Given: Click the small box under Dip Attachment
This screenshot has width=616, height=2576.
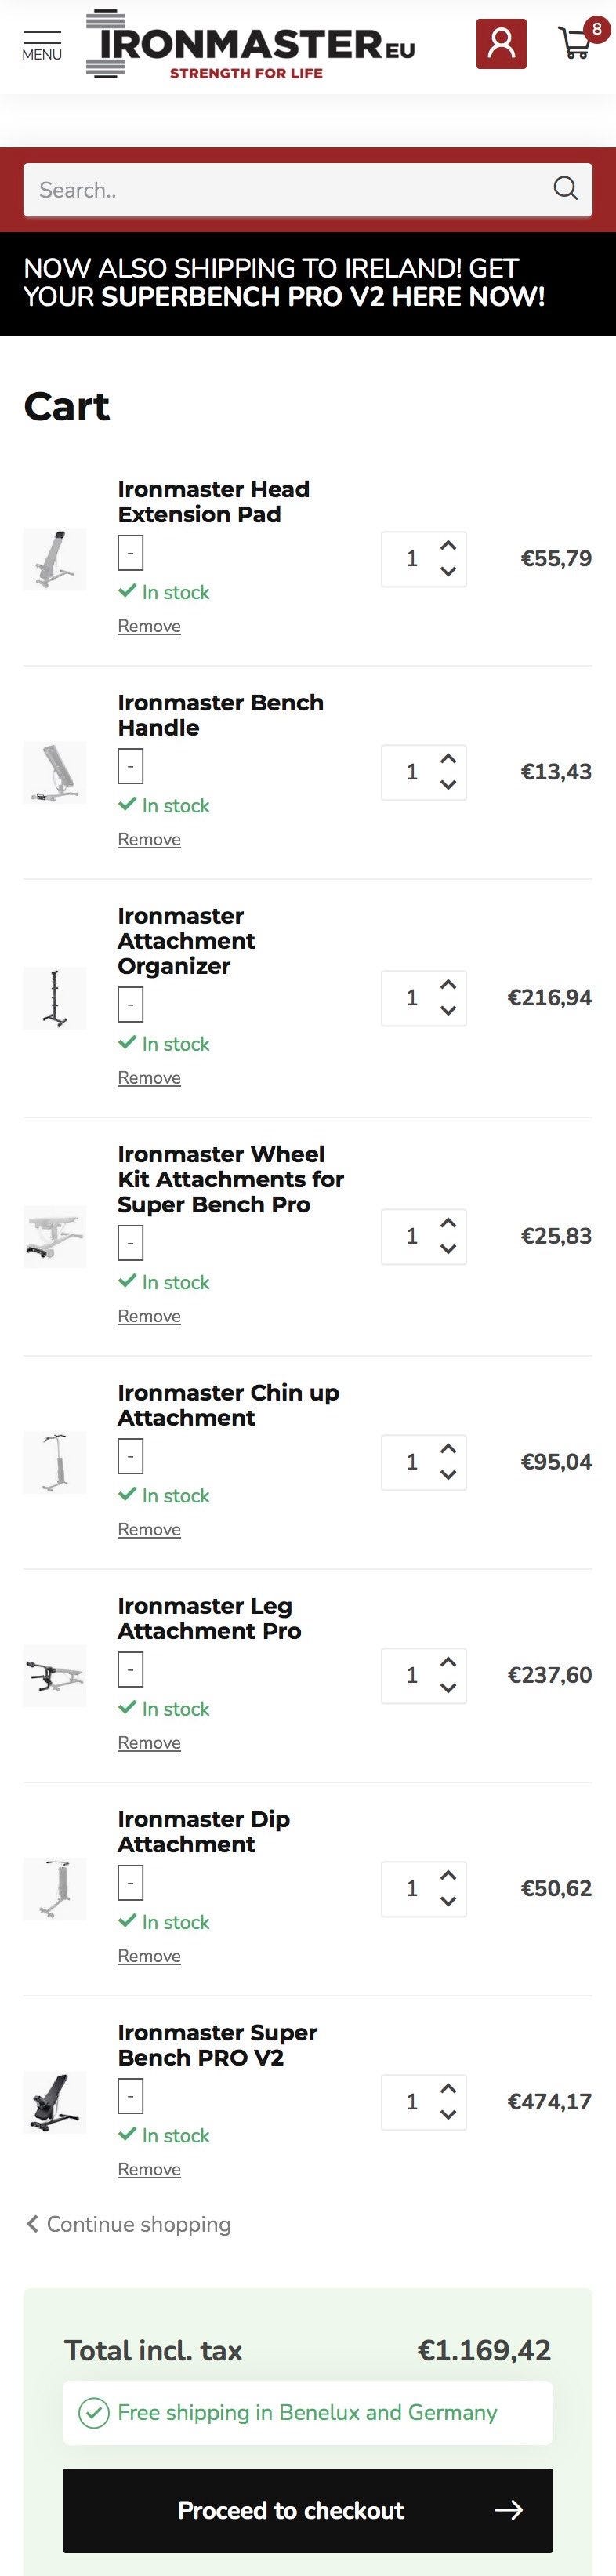Looking at the screenshot, I should point(130,1883).
